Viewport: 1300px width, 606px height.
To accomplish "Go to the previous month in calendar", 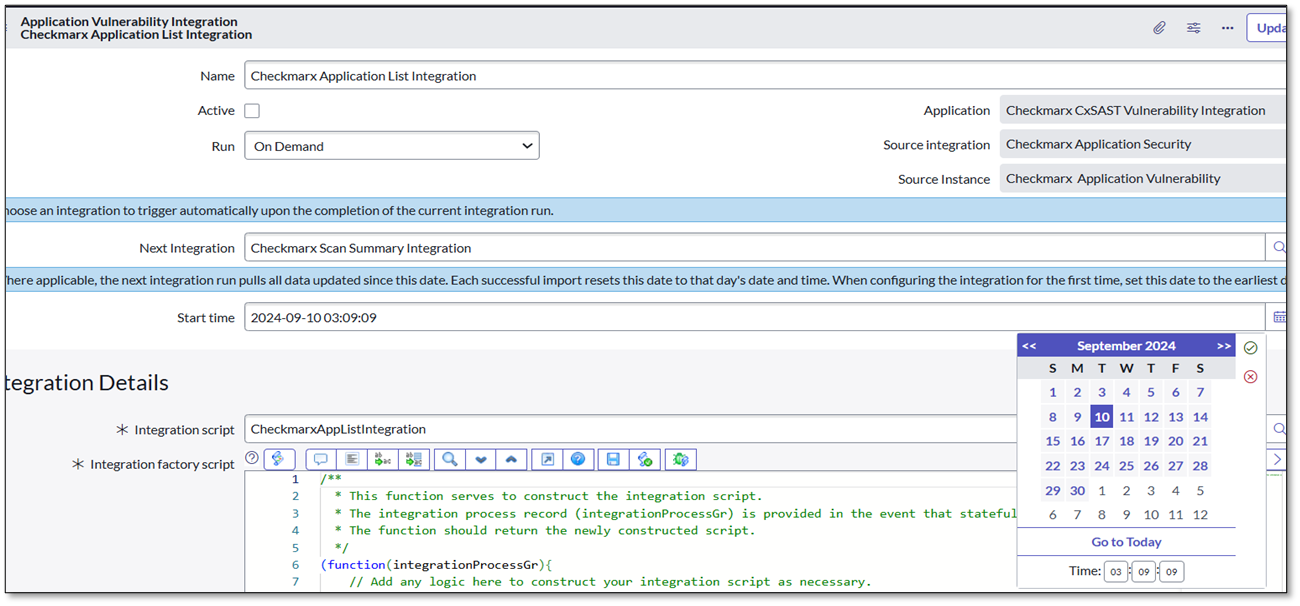I will coord(1029,346).
